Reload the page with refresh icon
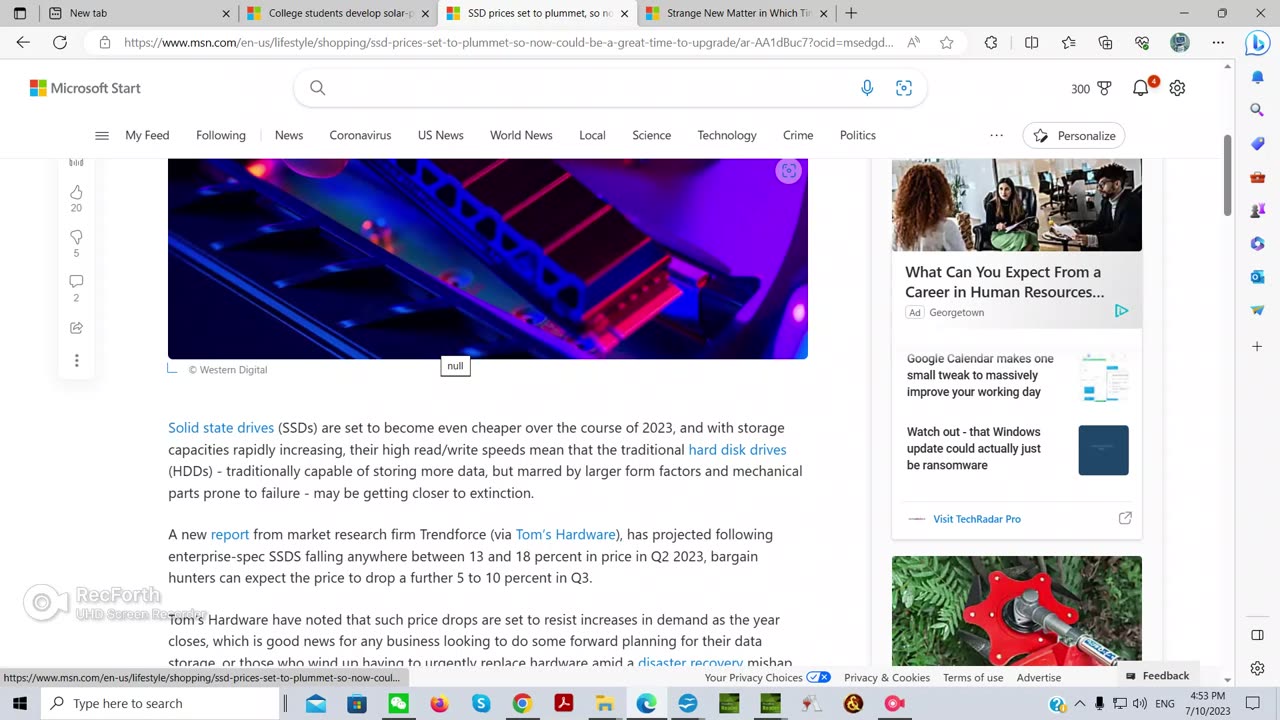This screenshot has width=1280, height=720. click(x=60, y=43)
